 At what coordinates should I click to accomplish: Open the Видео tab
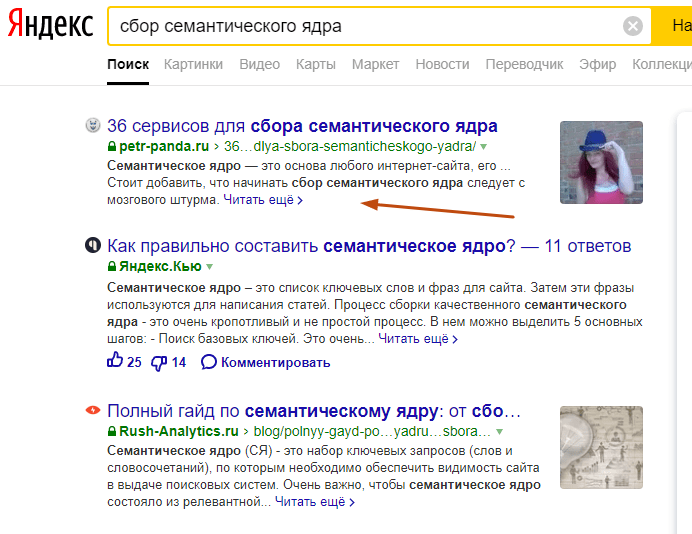[x=260, y=64]
